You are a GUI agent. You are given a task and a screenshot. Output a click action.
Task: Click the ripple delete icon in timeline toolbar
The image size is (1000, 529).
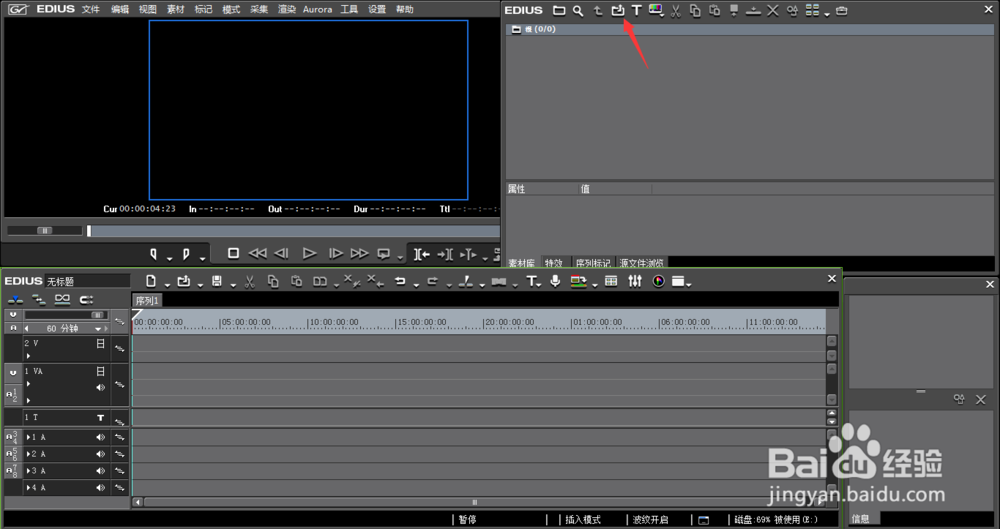pos(376,281)
